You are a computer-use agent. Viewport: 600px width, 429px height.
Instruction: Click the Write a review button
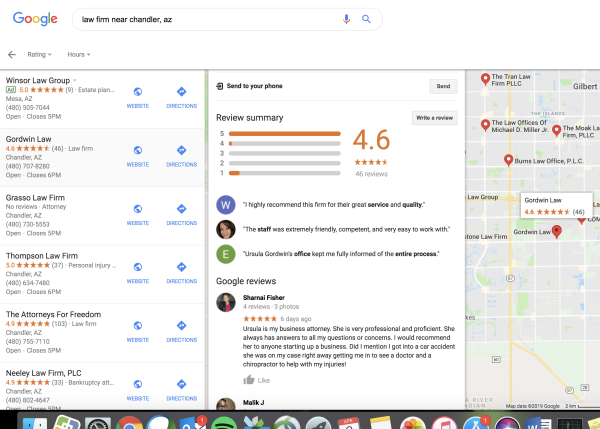pos(434,118)
